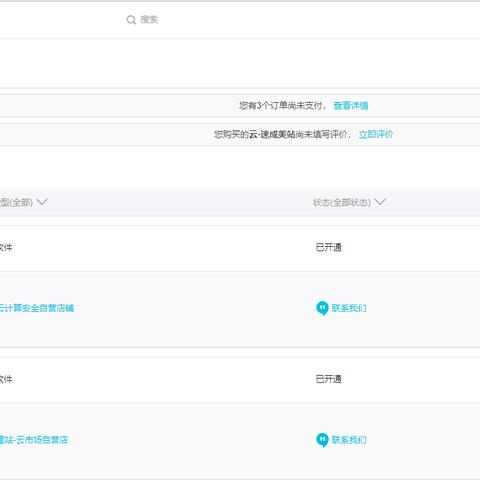Select 已开通 status in the first order row
Image resolution: width=480 pixels, height=480 pixels.
329,247
